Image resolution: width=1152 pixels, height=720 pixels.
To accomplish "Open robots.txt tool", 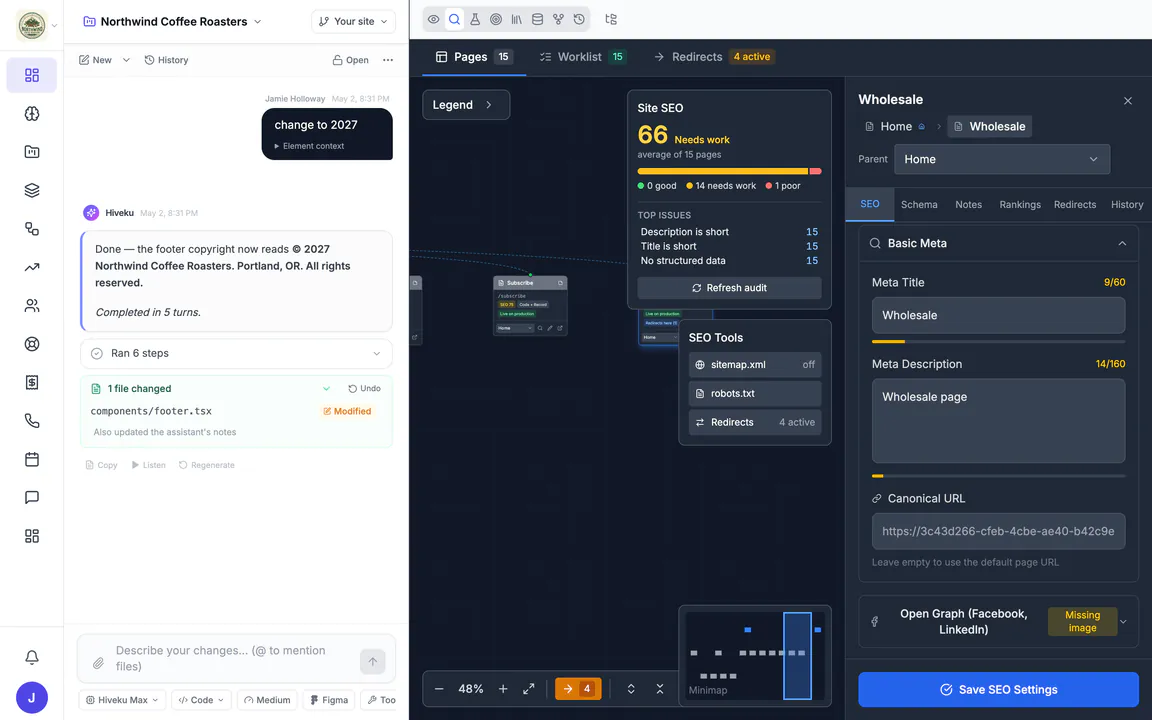I will coord(755,393).
